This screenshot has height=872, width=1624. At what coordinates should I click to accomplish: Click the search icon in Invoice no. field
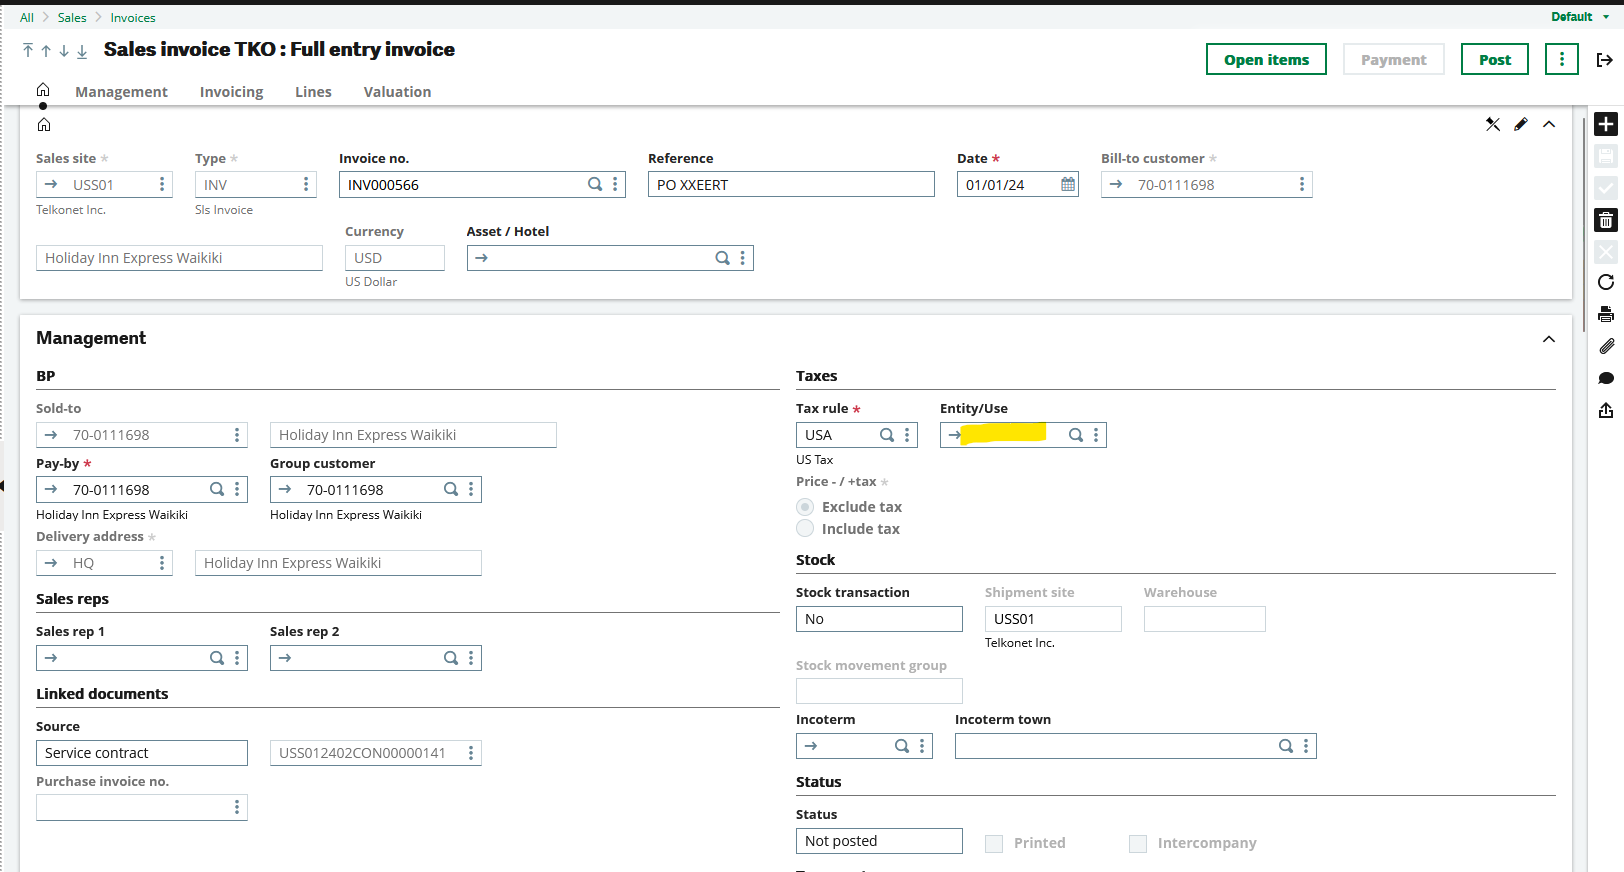[595, 185]
